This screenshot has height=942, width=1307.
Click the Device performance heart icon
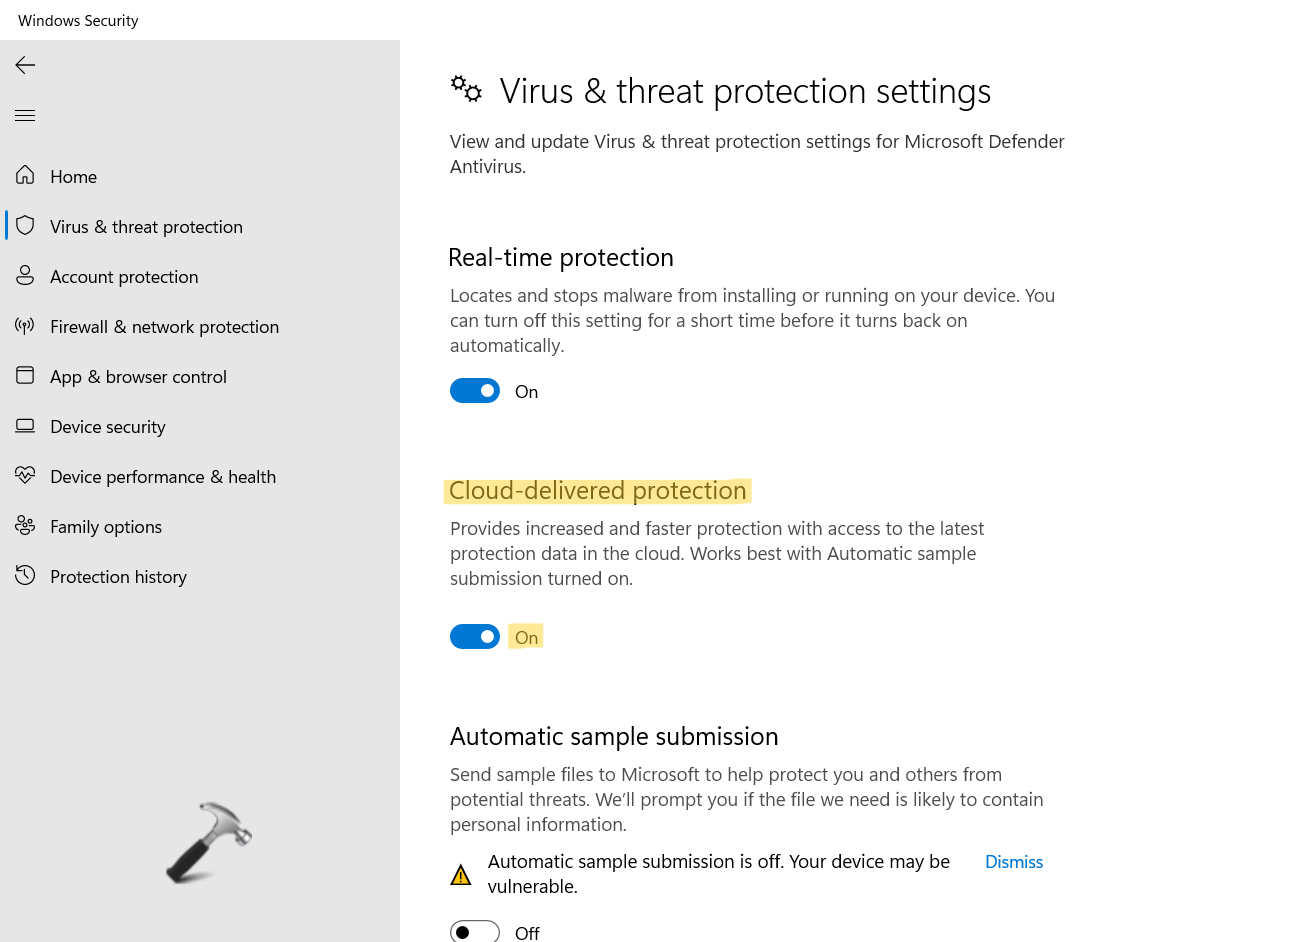coord(25,476)
